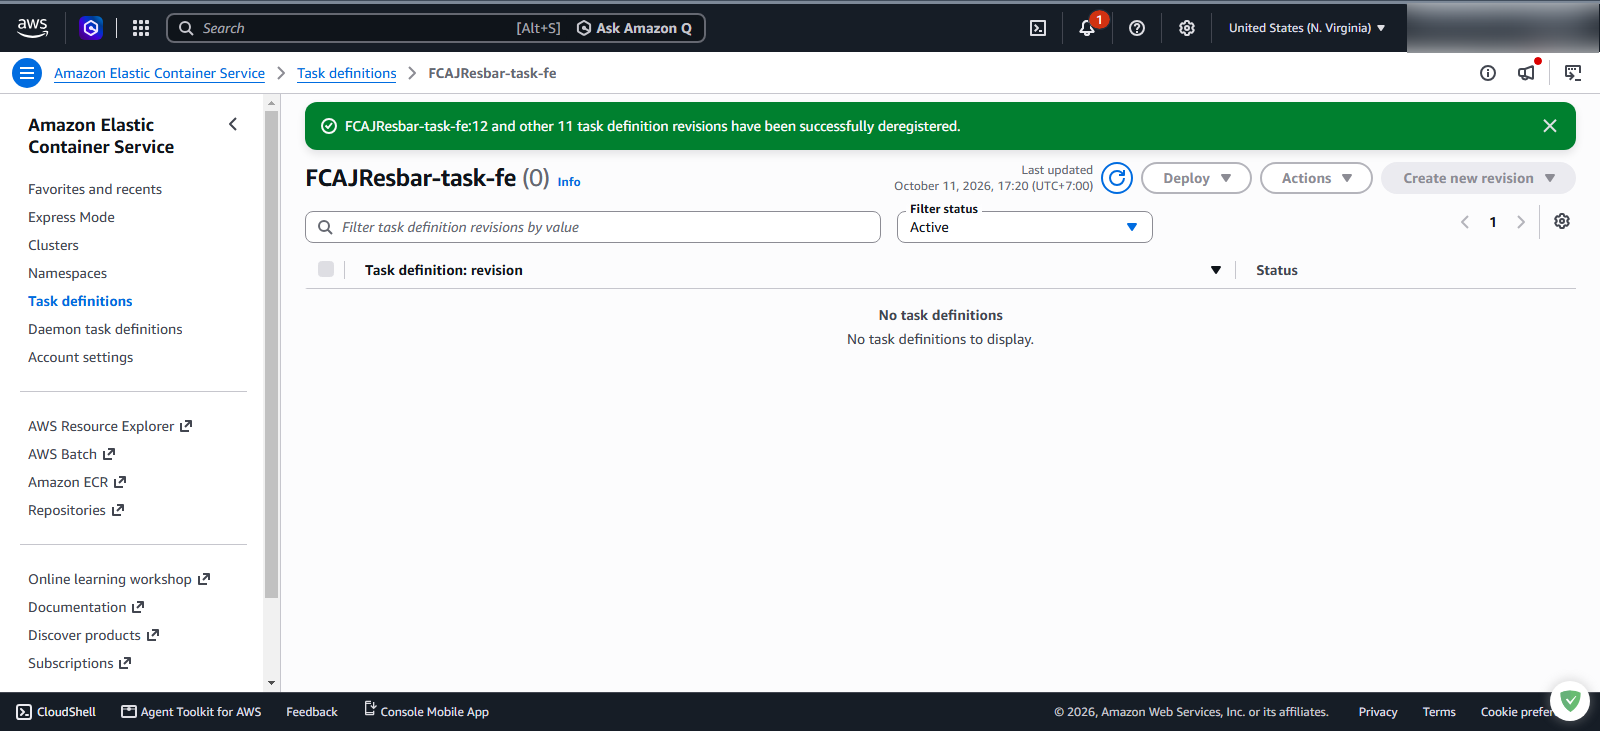Collapse the Amazon Elastic Container Service sidebar
The width and height of the screenshot is (1600, 731).
233,125
